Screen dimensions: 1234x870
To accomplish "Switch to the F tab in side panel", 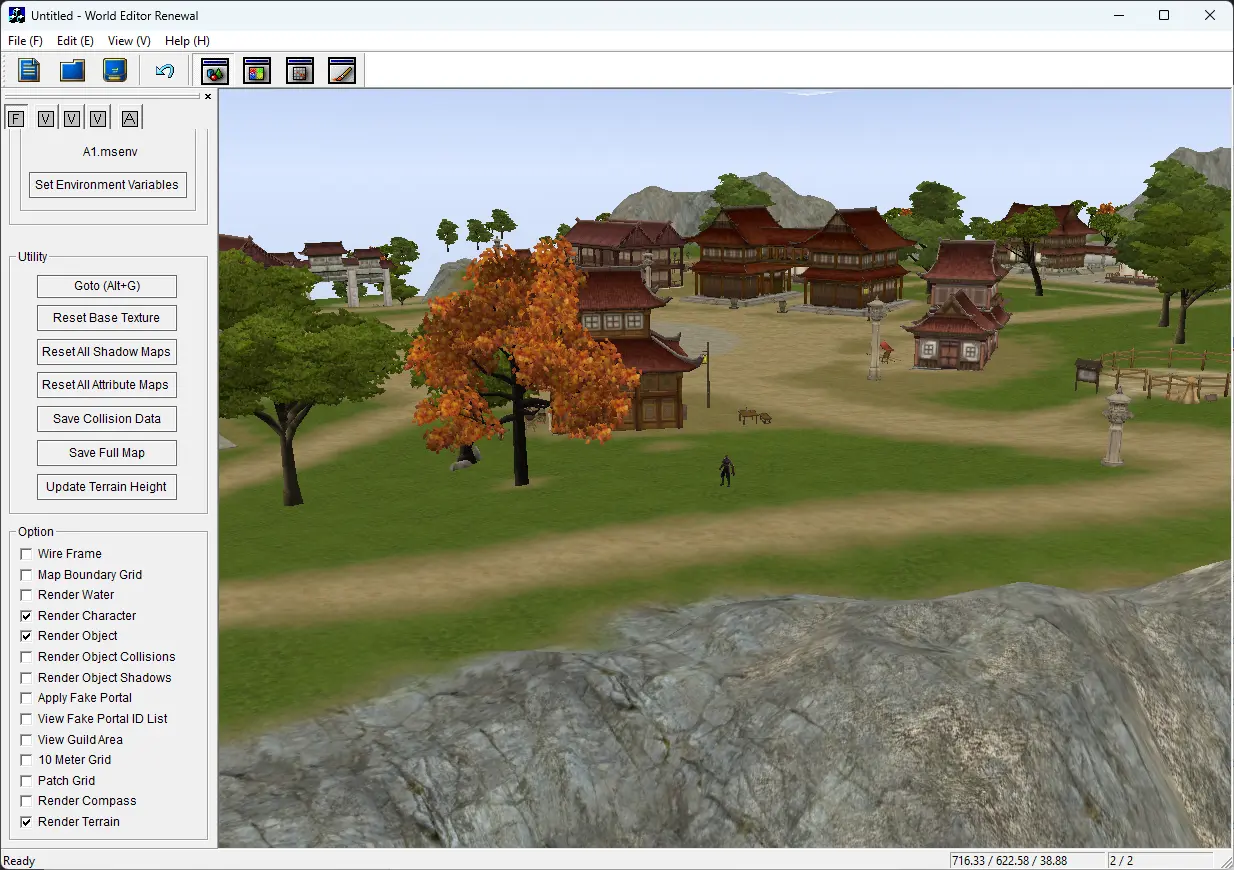I will click(16, 119).
